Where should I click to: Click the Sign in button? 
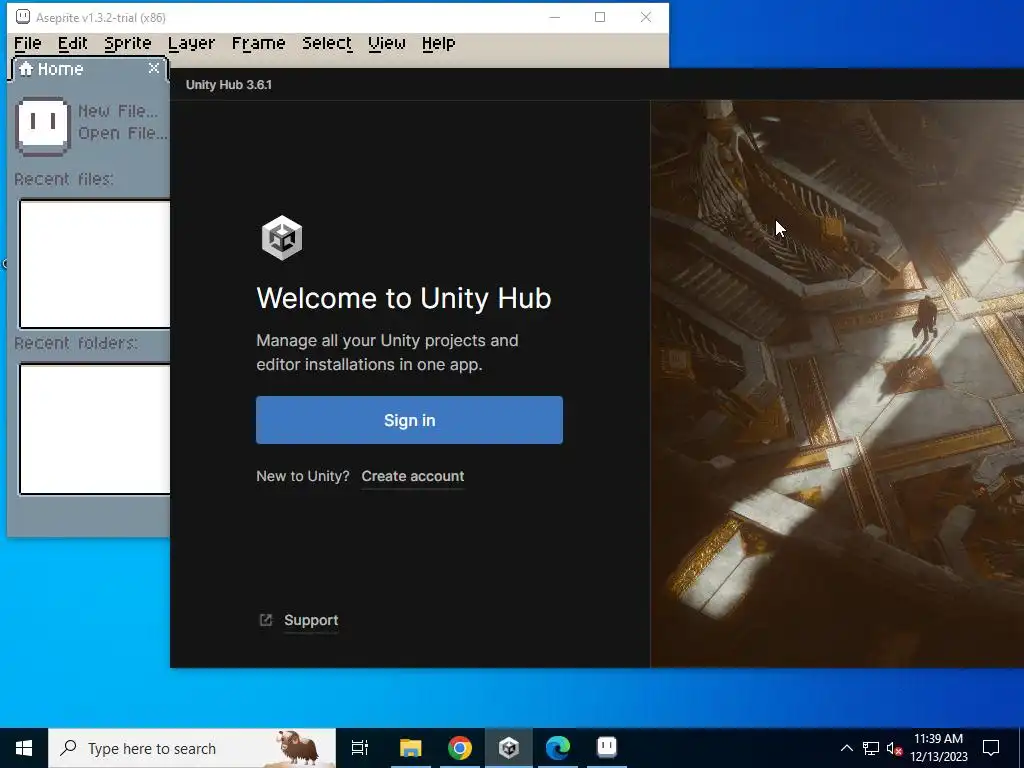pyautogui.click(x=409, y=420)
